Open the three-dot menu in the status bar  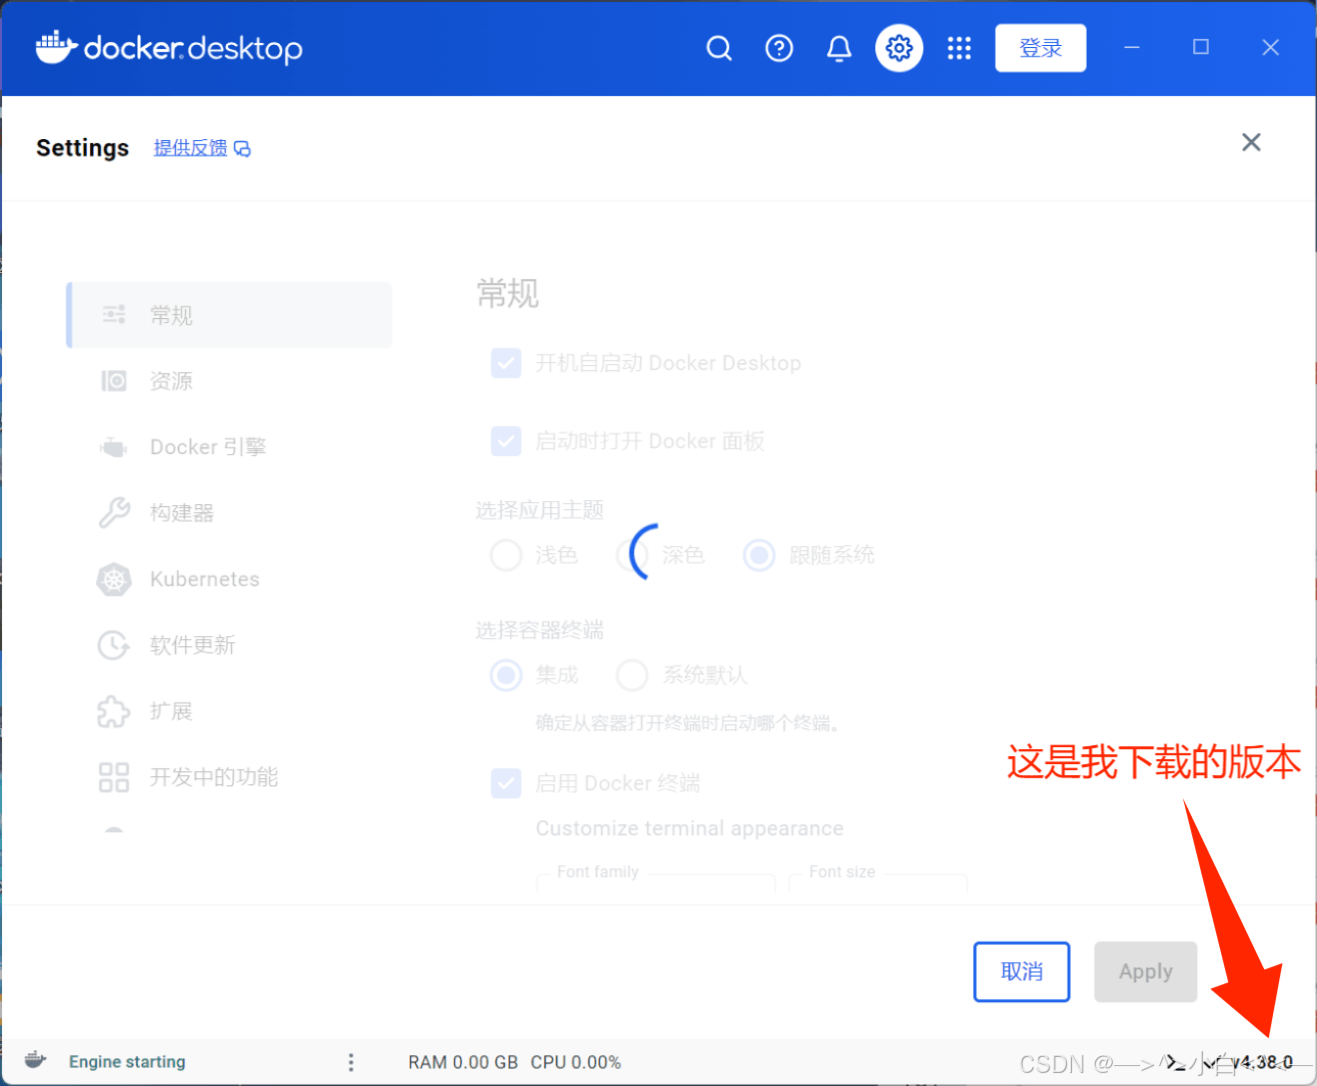351,1062
